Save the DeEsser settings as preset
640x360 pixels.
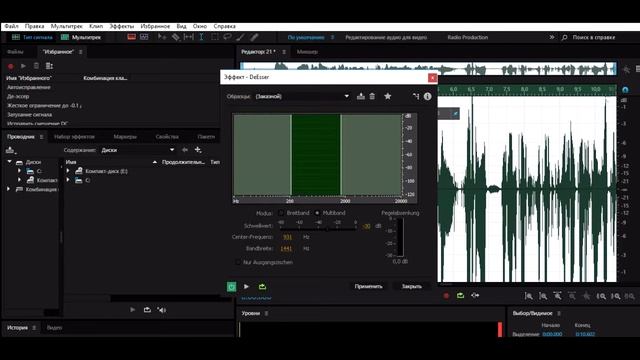coord(360,96)
